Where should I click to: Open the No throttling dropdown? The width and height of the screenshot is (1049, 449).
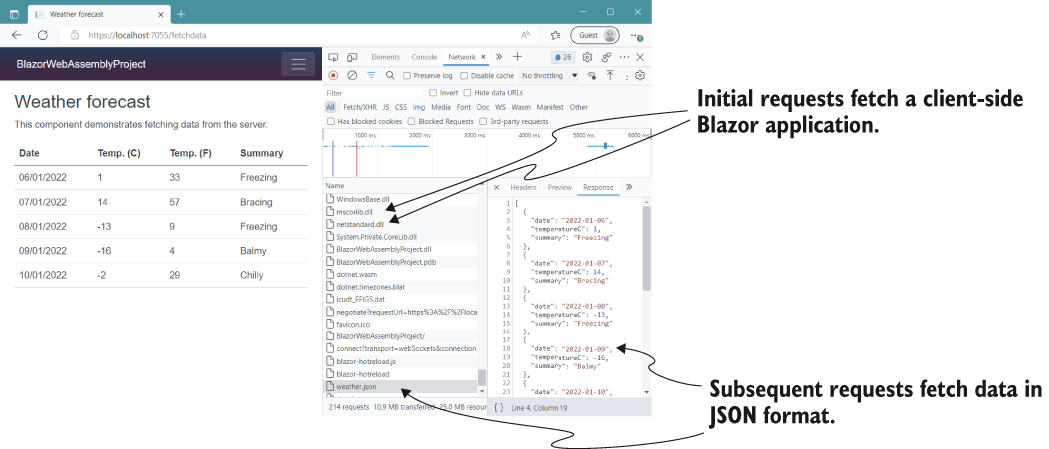(x=549, y=76)
